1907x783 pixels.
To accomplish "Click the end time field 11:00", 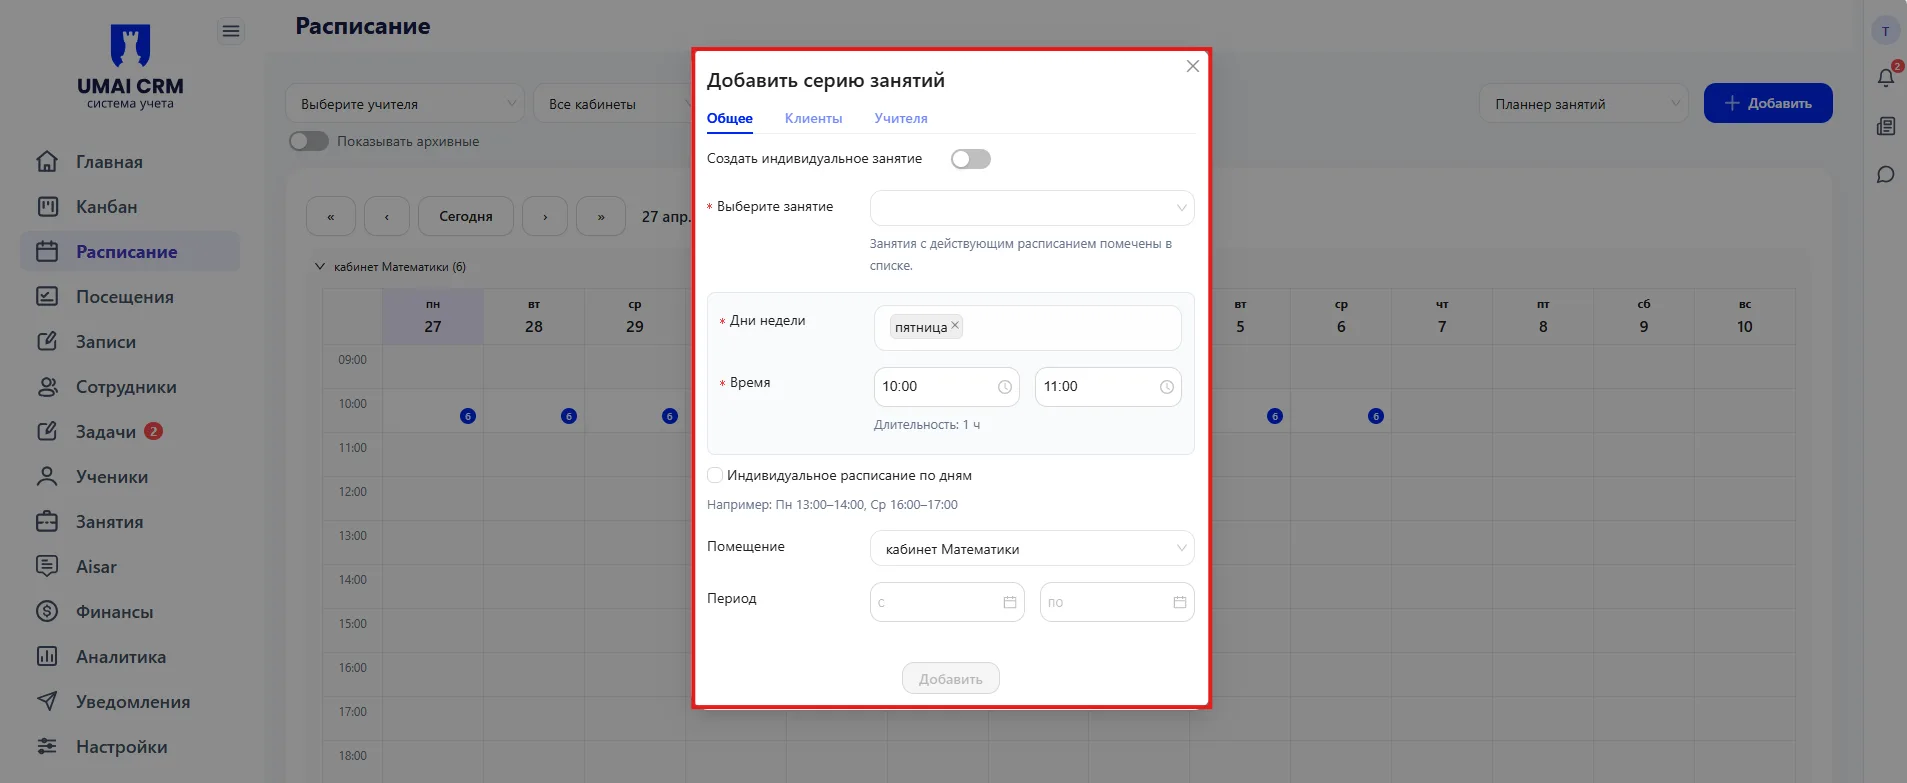I will [1108, 387].
